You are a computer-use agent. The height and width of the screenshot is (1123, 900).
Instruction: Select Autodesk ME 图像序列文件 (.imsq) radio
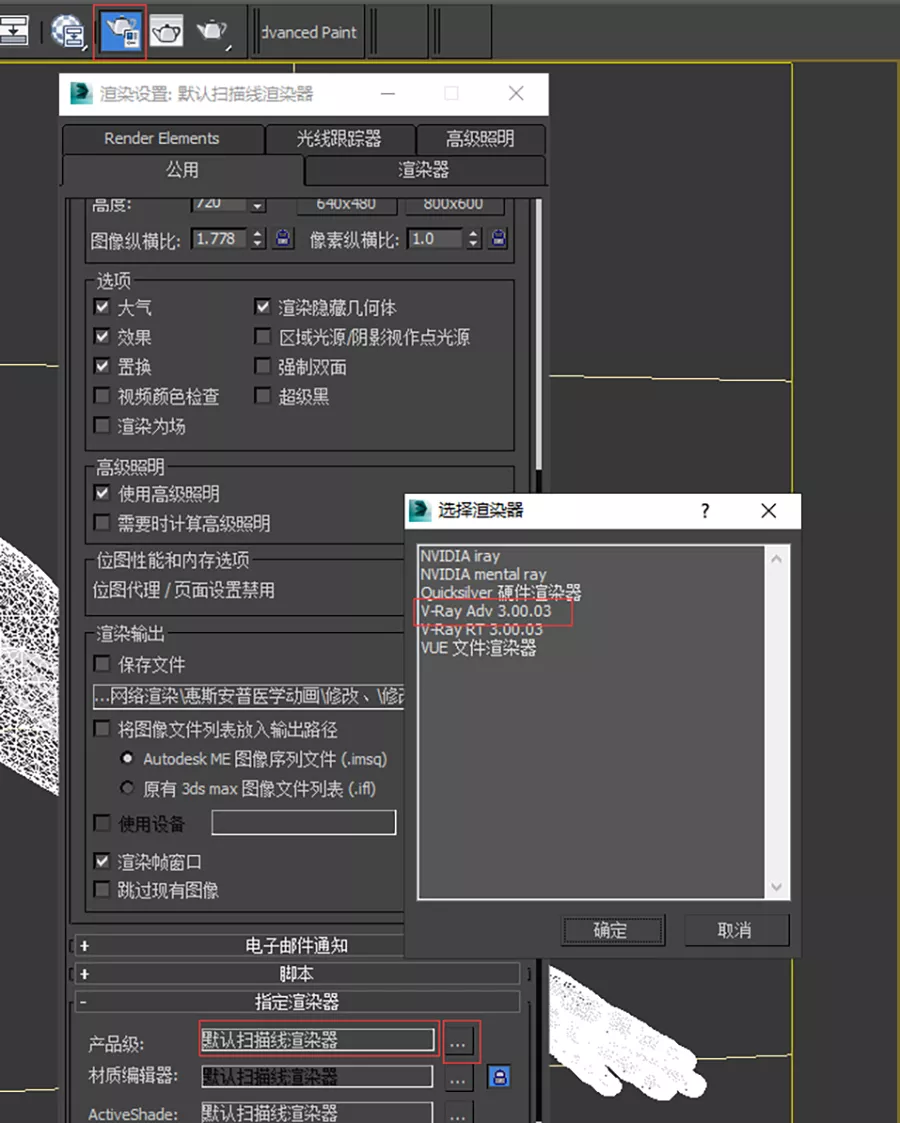click(x=127, y=758)
